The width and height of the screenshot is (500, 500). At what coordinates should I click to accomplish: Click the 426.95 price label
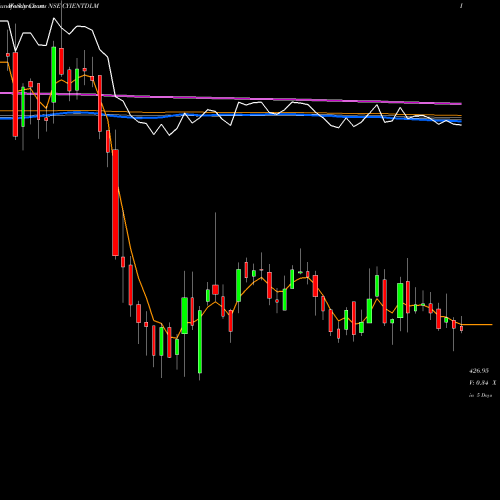(479, 371)
